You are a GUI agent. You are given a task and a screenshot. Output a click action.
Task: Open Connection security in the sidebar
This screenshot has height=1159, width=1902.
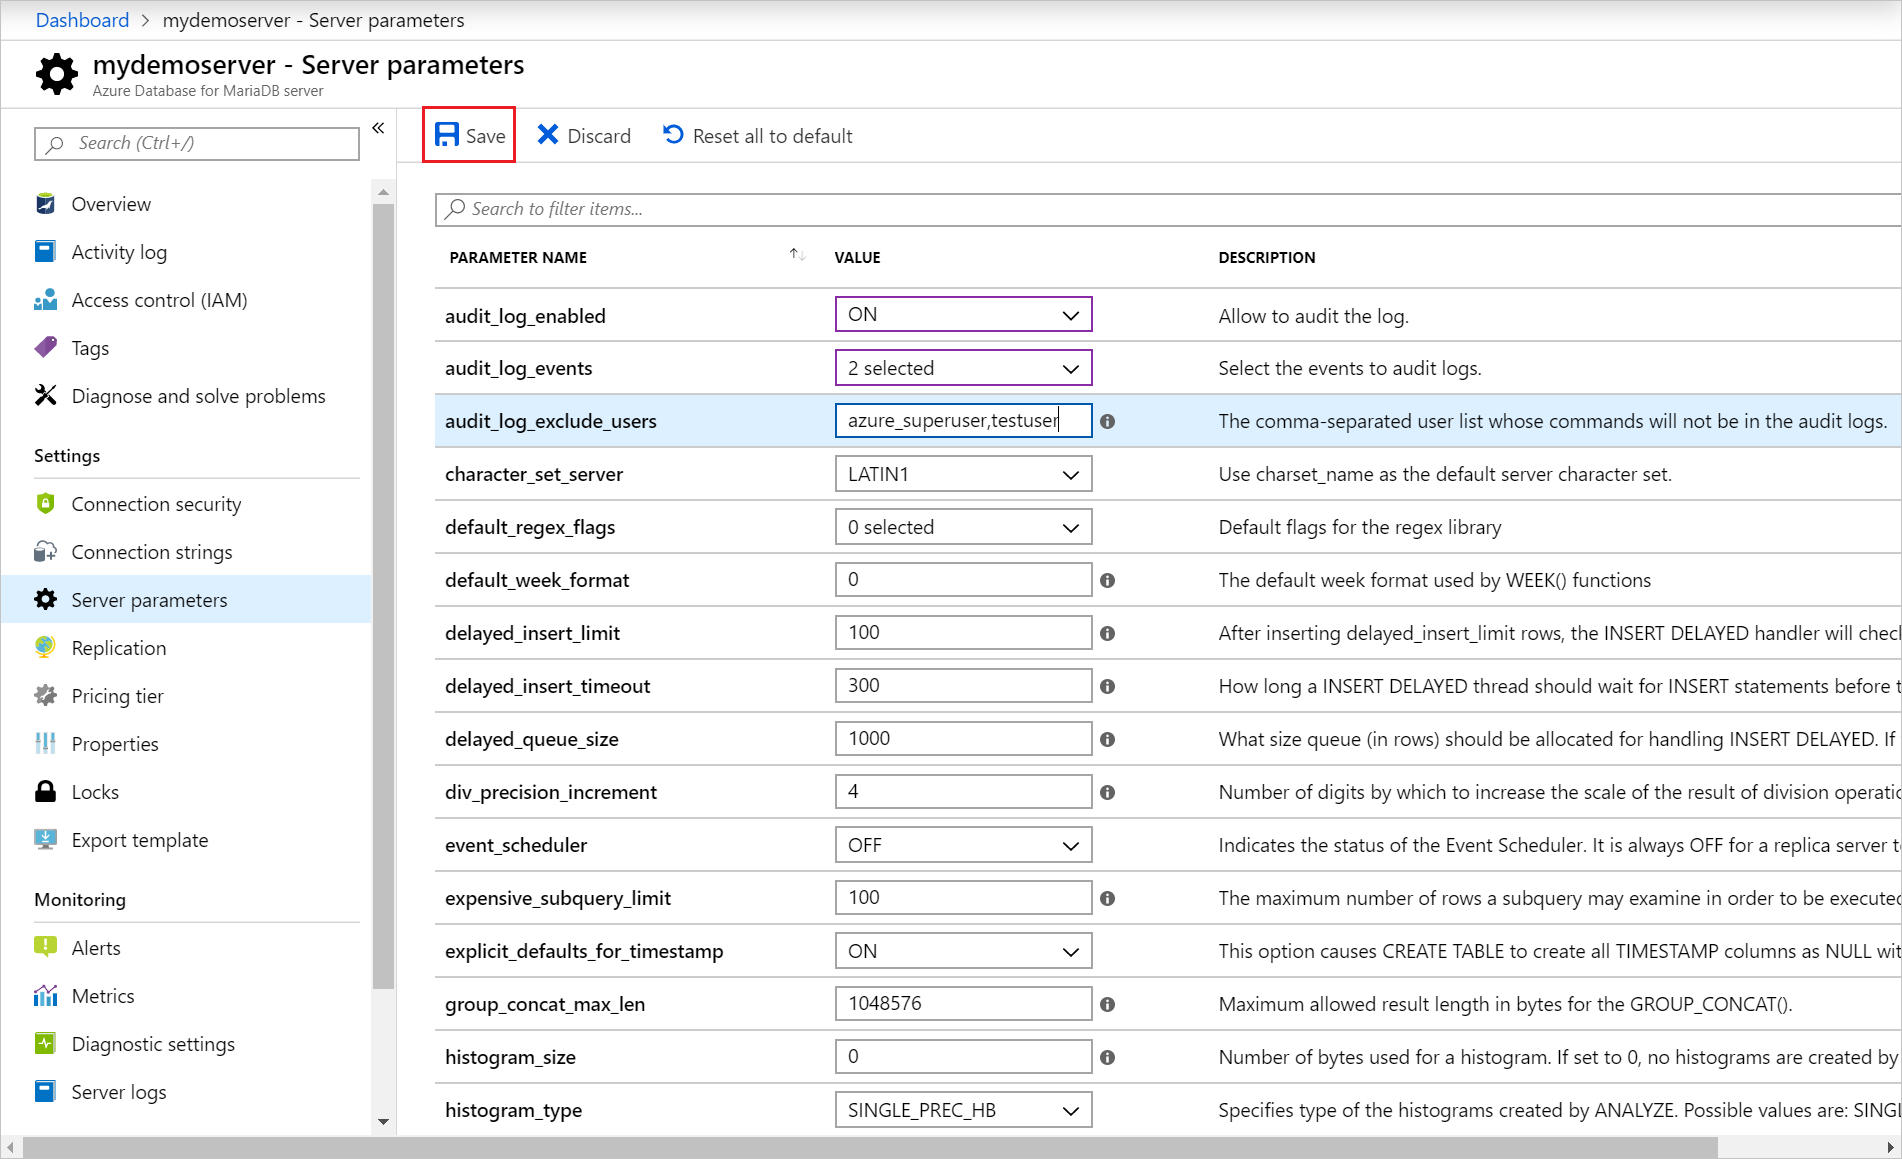(156, 504)
